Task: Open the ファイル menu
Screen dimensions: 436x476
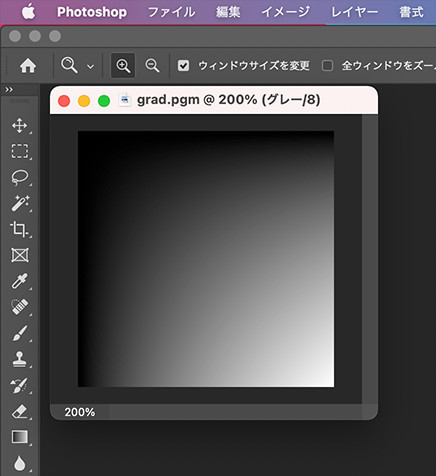Action: [x=171, y=12]
